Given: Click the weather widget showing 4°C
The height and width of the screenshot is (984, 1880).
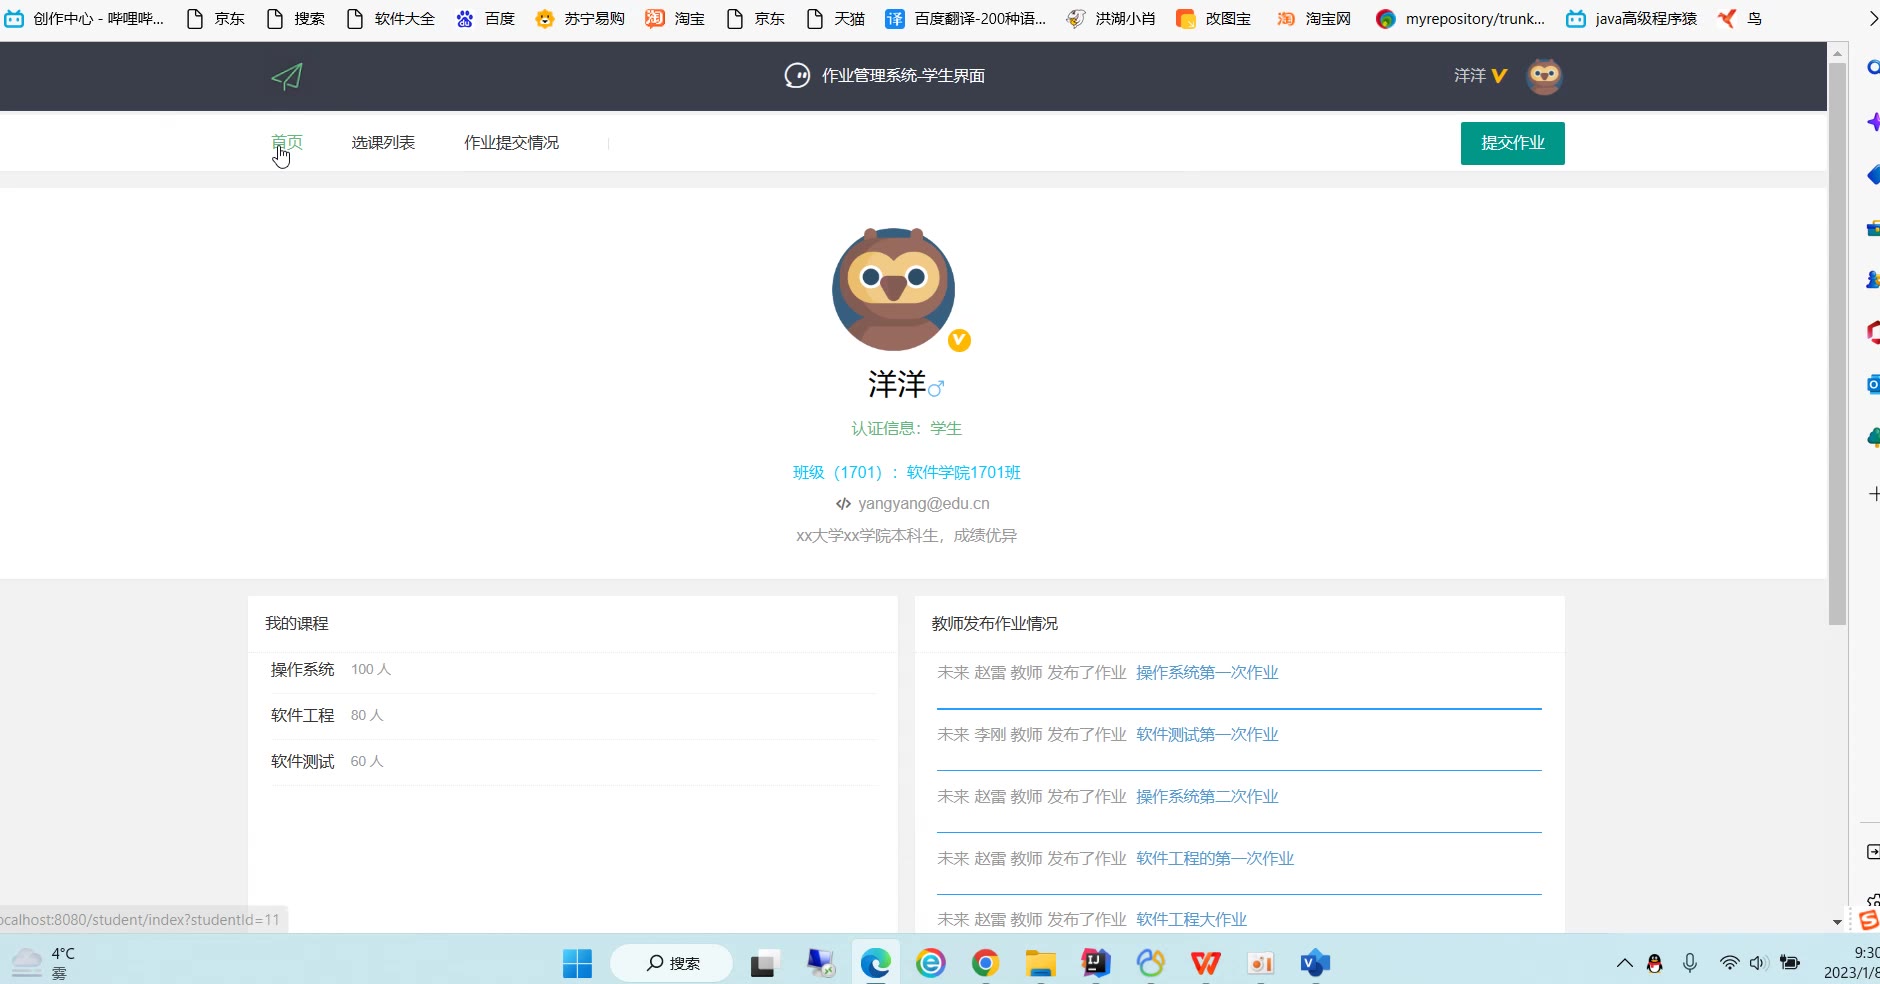Looking at the screenshot, I should coord(42,963).
